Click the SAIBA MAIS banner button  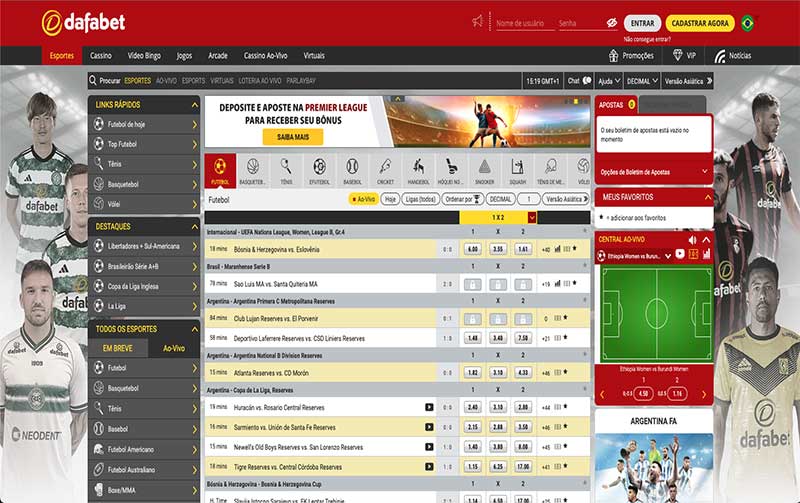(293, 137)
